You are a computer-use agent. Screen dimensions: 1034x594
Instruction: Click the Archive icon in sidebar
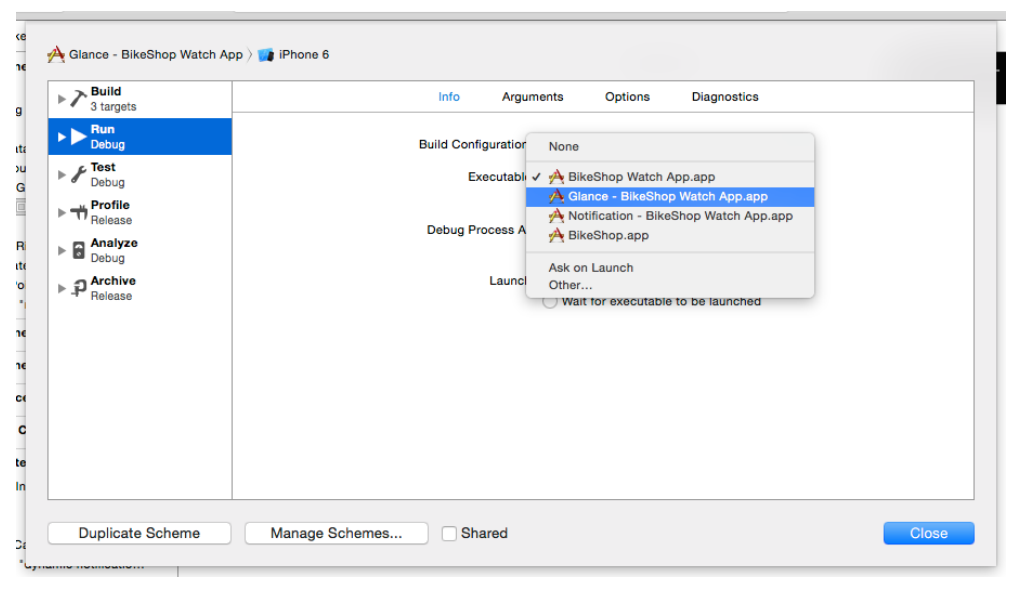(x=78, y=288)
